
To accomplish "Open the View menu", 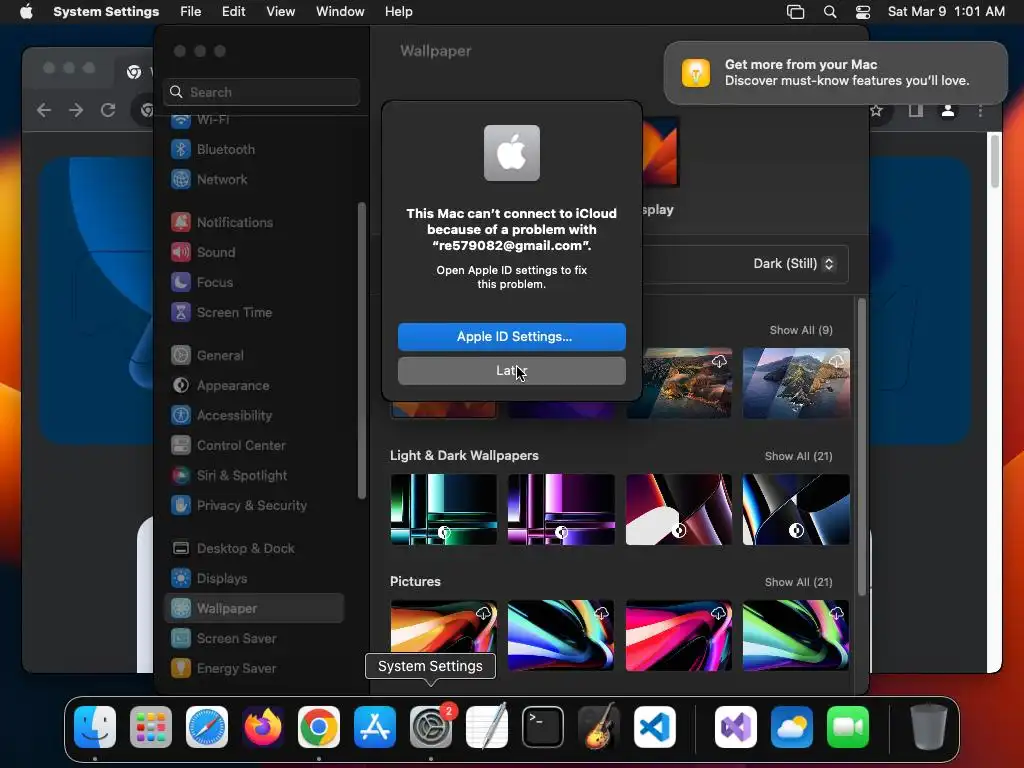I will [x=280, y=12].
